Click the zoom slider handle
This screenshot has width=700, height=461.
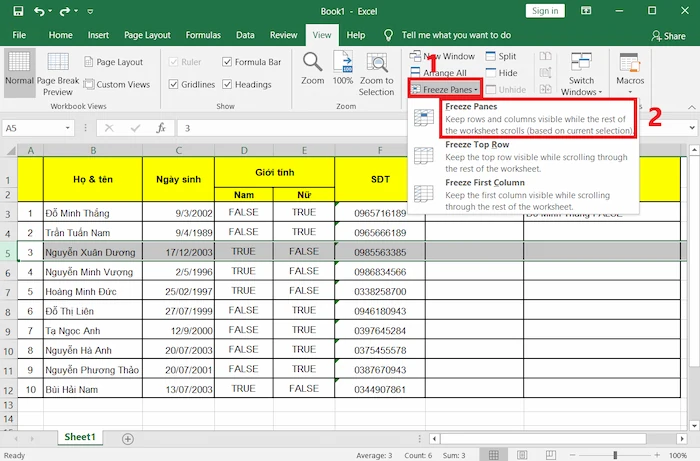pyautogui.click(x=615, y=455)
